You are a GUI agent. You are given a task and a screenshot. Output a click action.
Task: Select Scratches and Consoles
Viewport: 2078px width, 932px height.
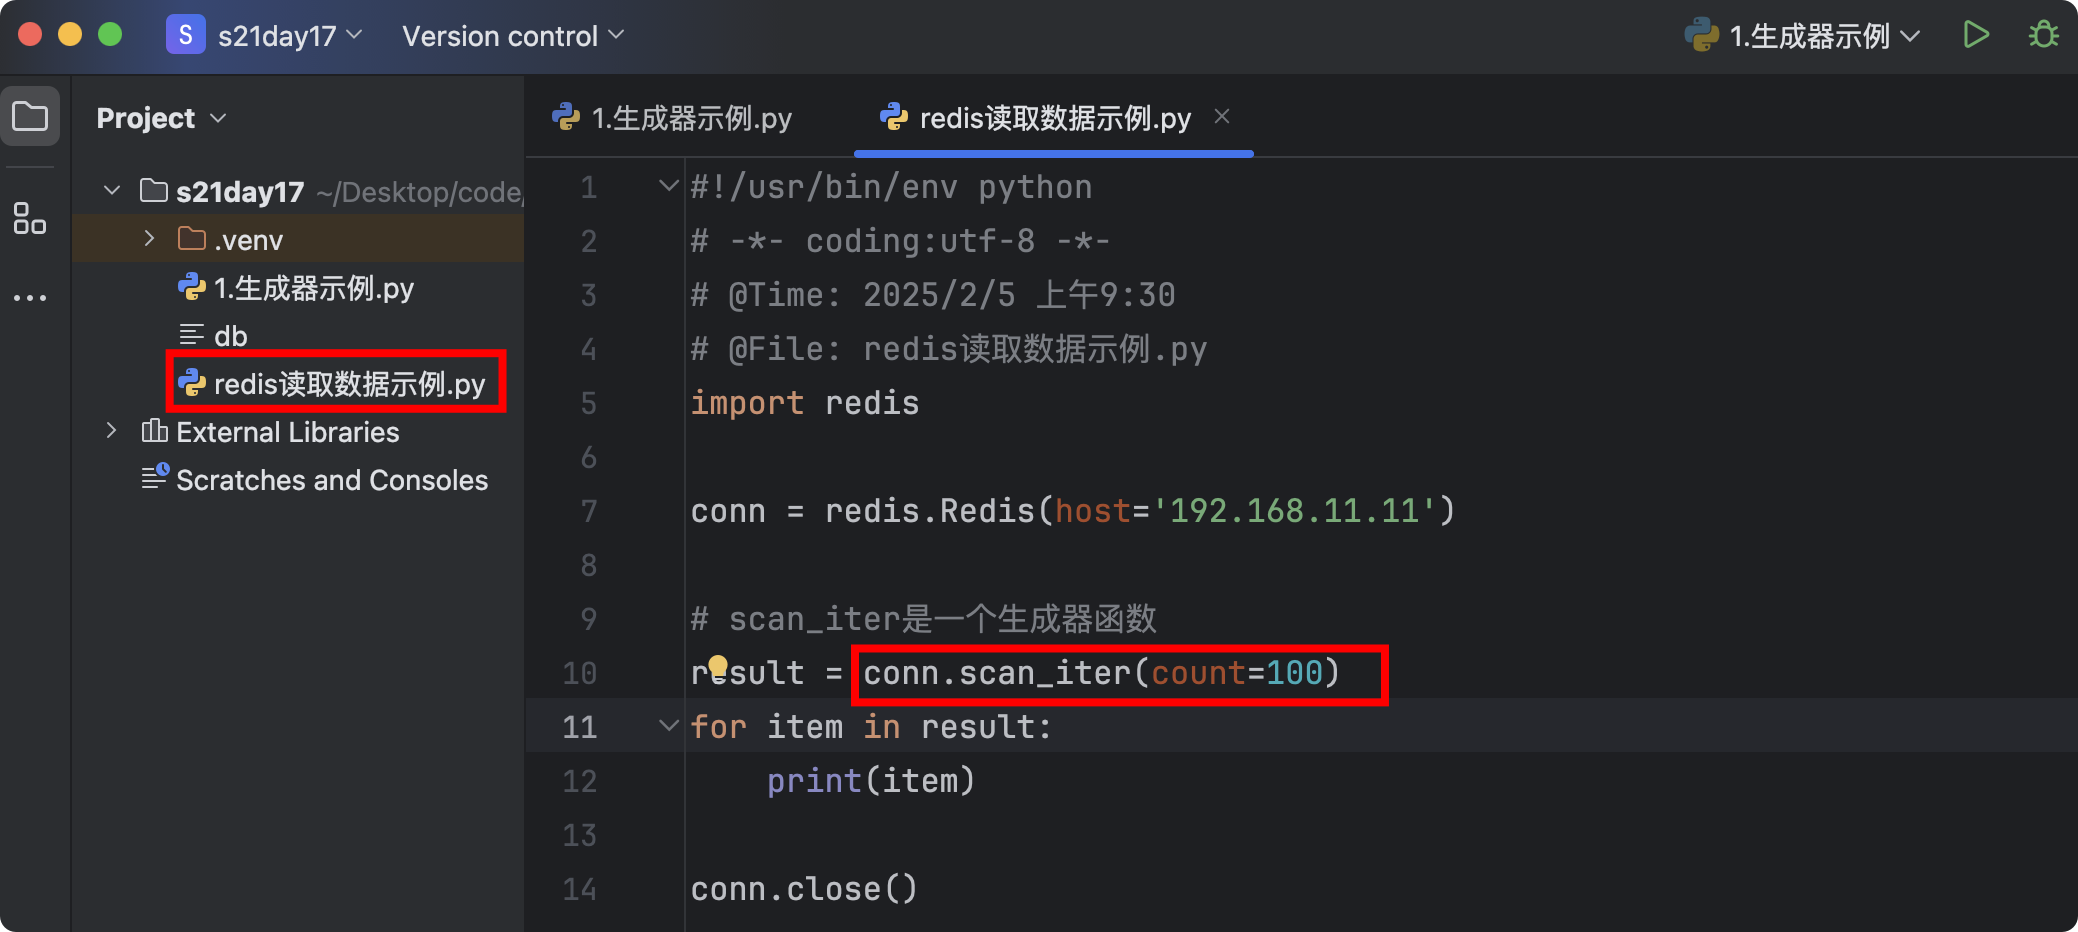click(x=315, y=480)
